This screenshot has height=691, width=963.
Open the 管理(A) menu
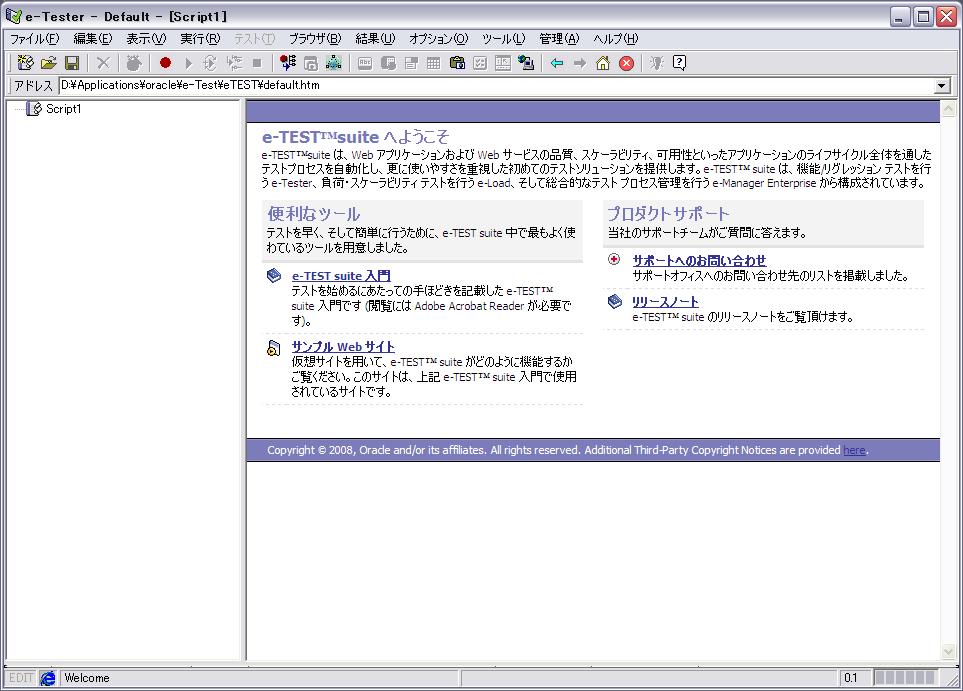coord(559,39)
